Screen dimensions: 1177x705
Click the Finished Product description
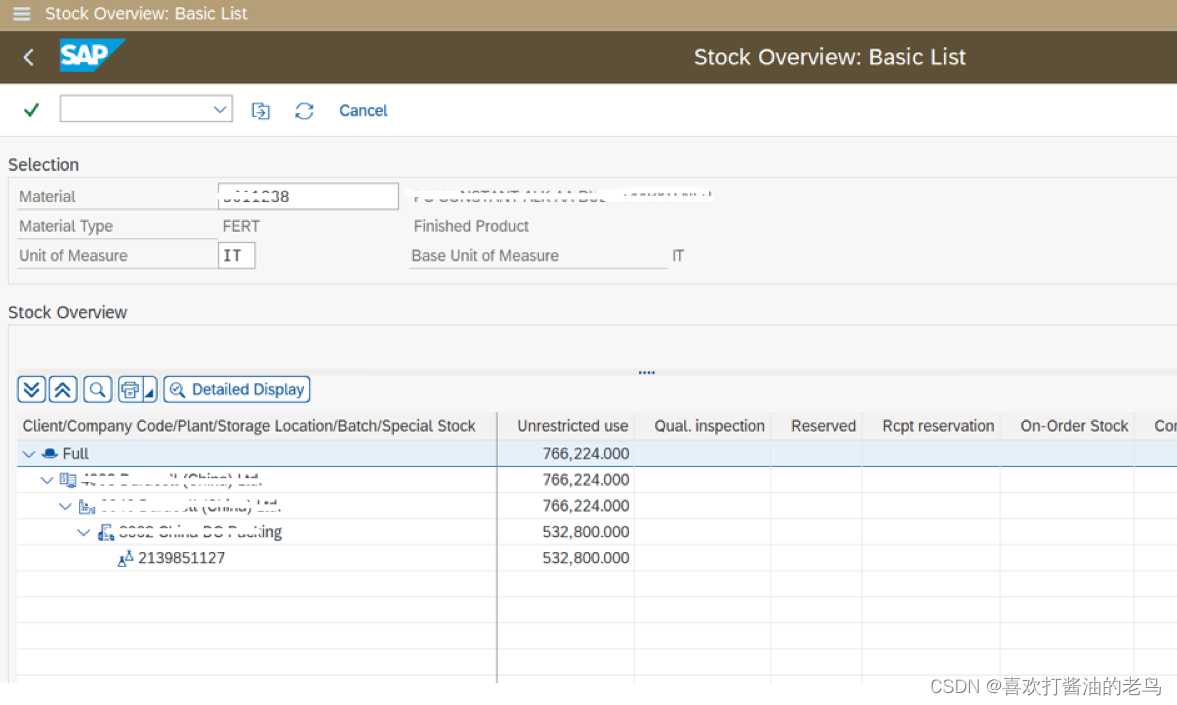pyautogui.click(x=471, y=226)
